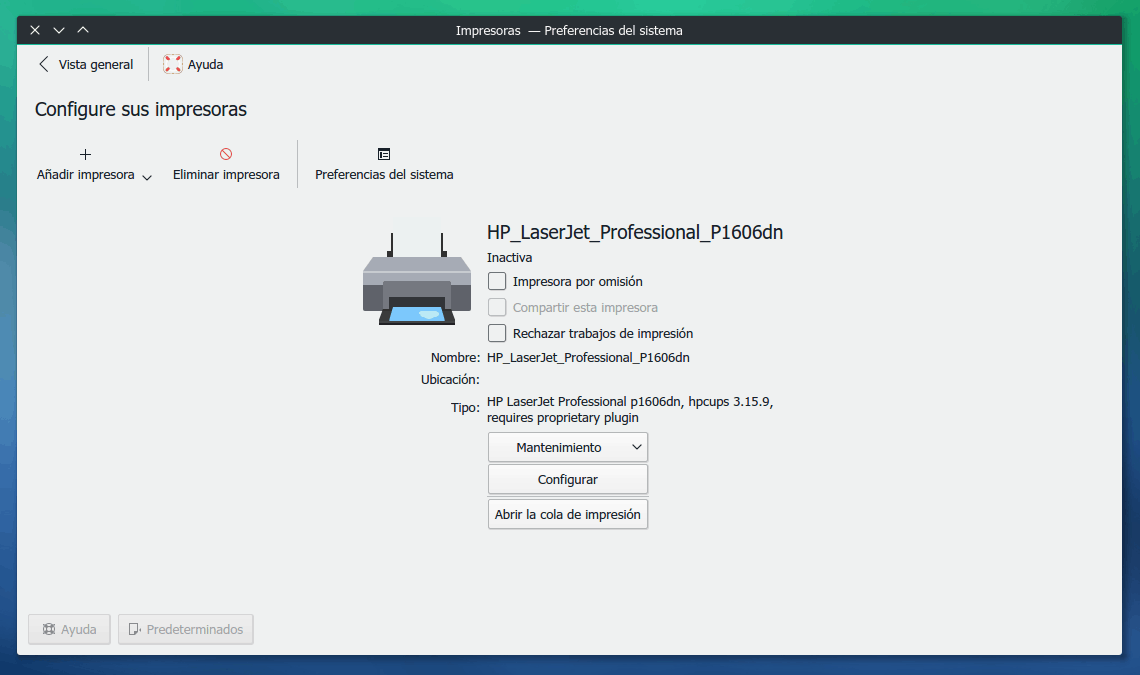Click the red Ayuda lifesaver icon
1140x675 pixels.
pyautogui.click(x=172, y=63)
